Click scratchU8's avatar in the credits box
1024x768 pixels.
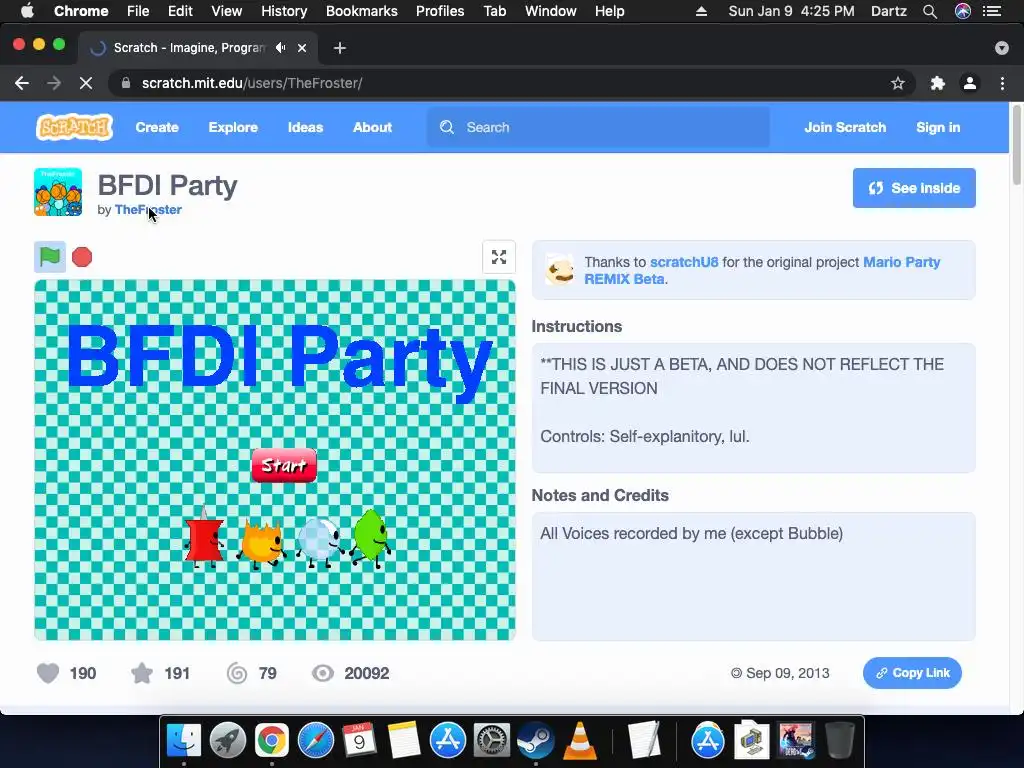click(560, 269)
